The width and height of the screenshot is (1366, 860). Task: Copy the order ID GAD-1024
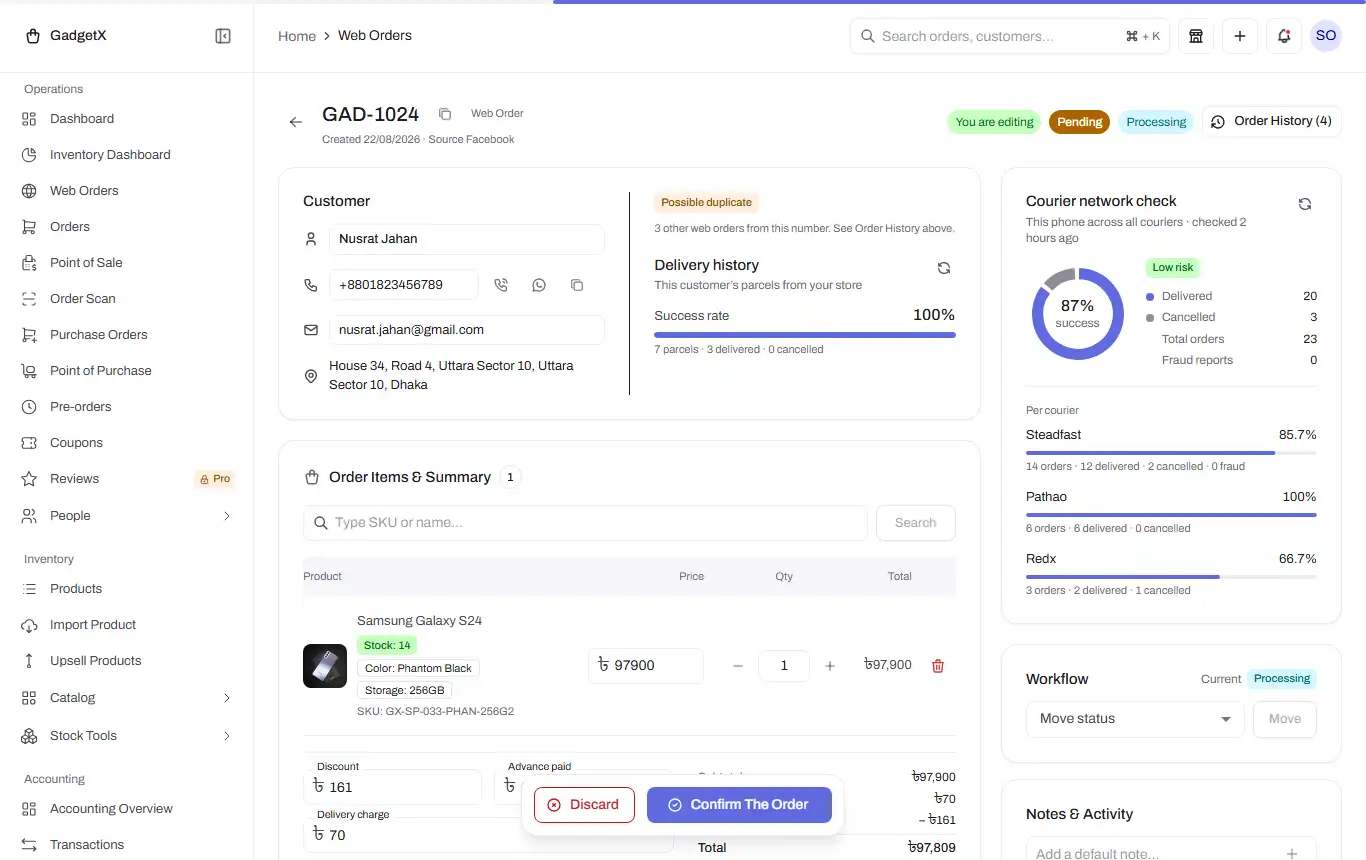tap(445, 114)
